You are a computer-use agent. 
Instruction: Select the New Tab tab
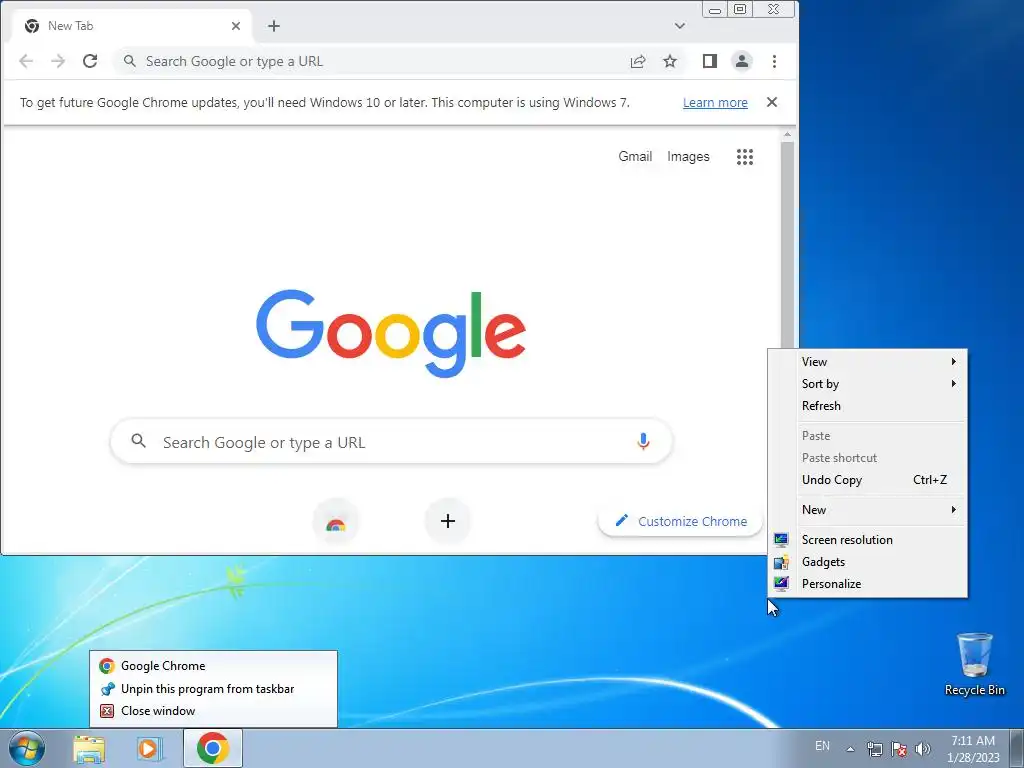133,26
